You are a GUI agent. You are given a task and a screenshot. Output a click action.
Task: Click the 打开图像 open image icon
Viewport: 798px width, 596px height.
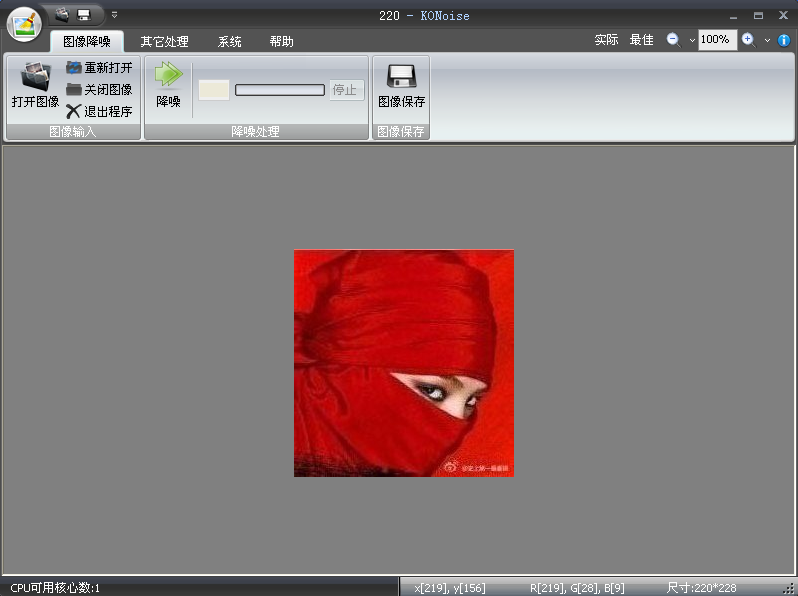coord(35,77)
